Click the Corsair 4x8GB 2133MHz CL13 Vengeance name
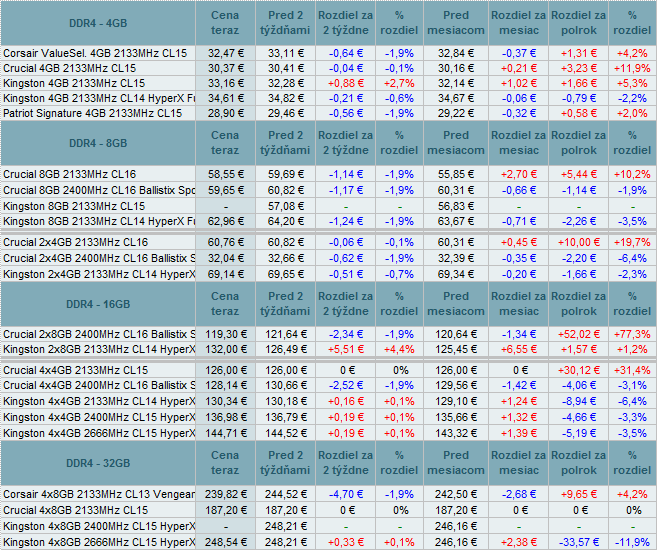 pos(98,494)
